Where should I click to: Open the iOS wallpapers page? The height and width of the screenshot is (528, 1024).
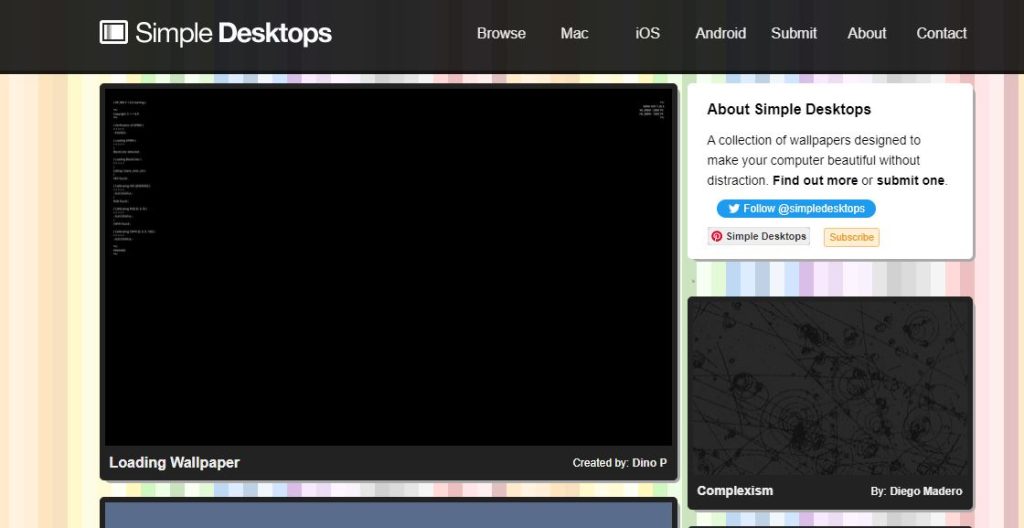point(647,33)
